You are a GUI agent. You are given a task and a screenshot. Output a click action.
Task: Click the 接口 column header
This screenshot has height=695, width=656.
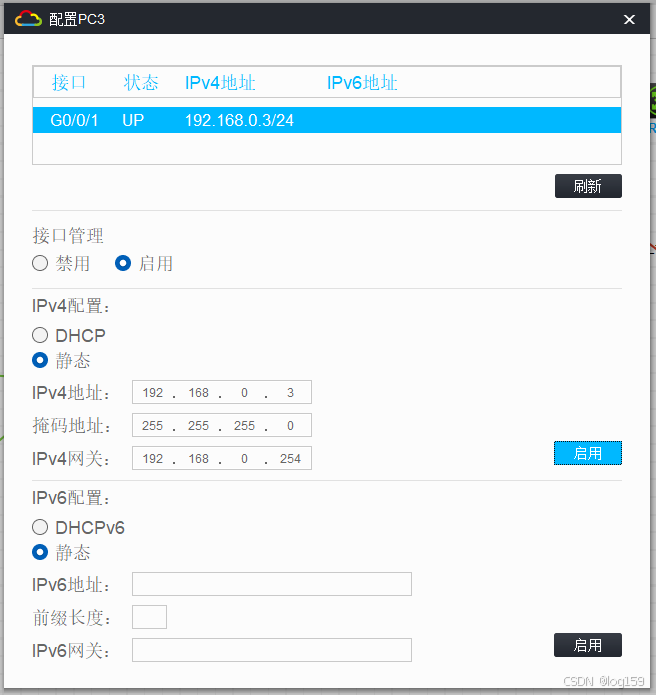(68, 83)
